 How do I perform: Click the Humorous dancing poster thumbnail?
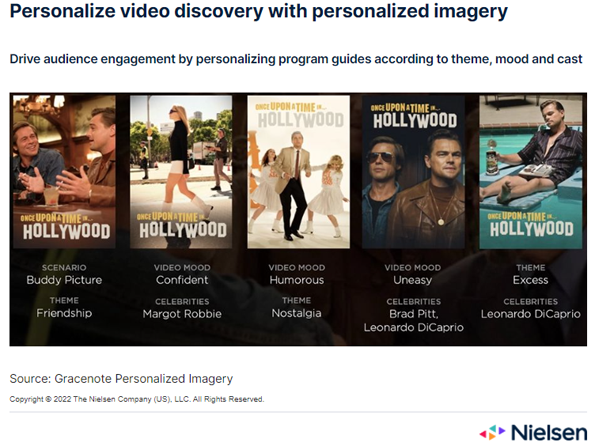tap(299, 172)
